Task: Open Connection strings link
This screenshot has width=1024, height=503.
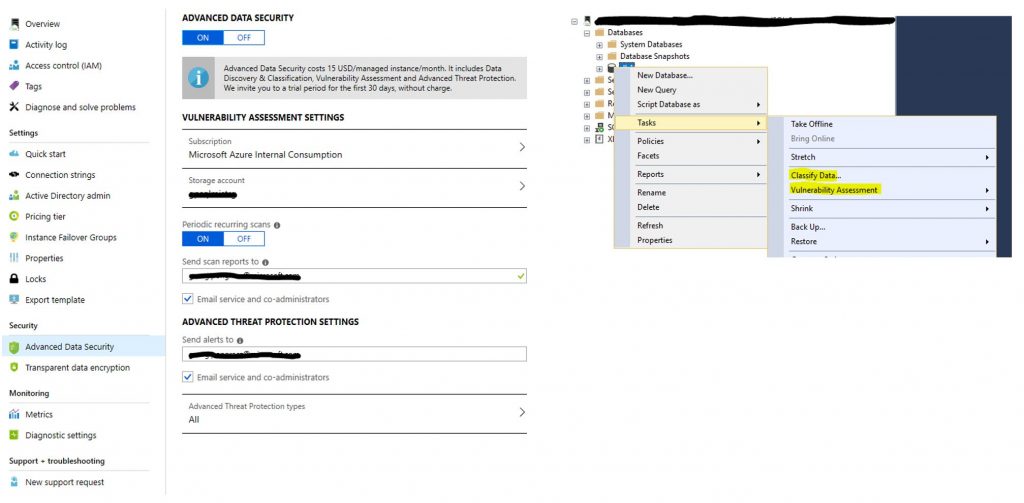Action: (60, 175)
